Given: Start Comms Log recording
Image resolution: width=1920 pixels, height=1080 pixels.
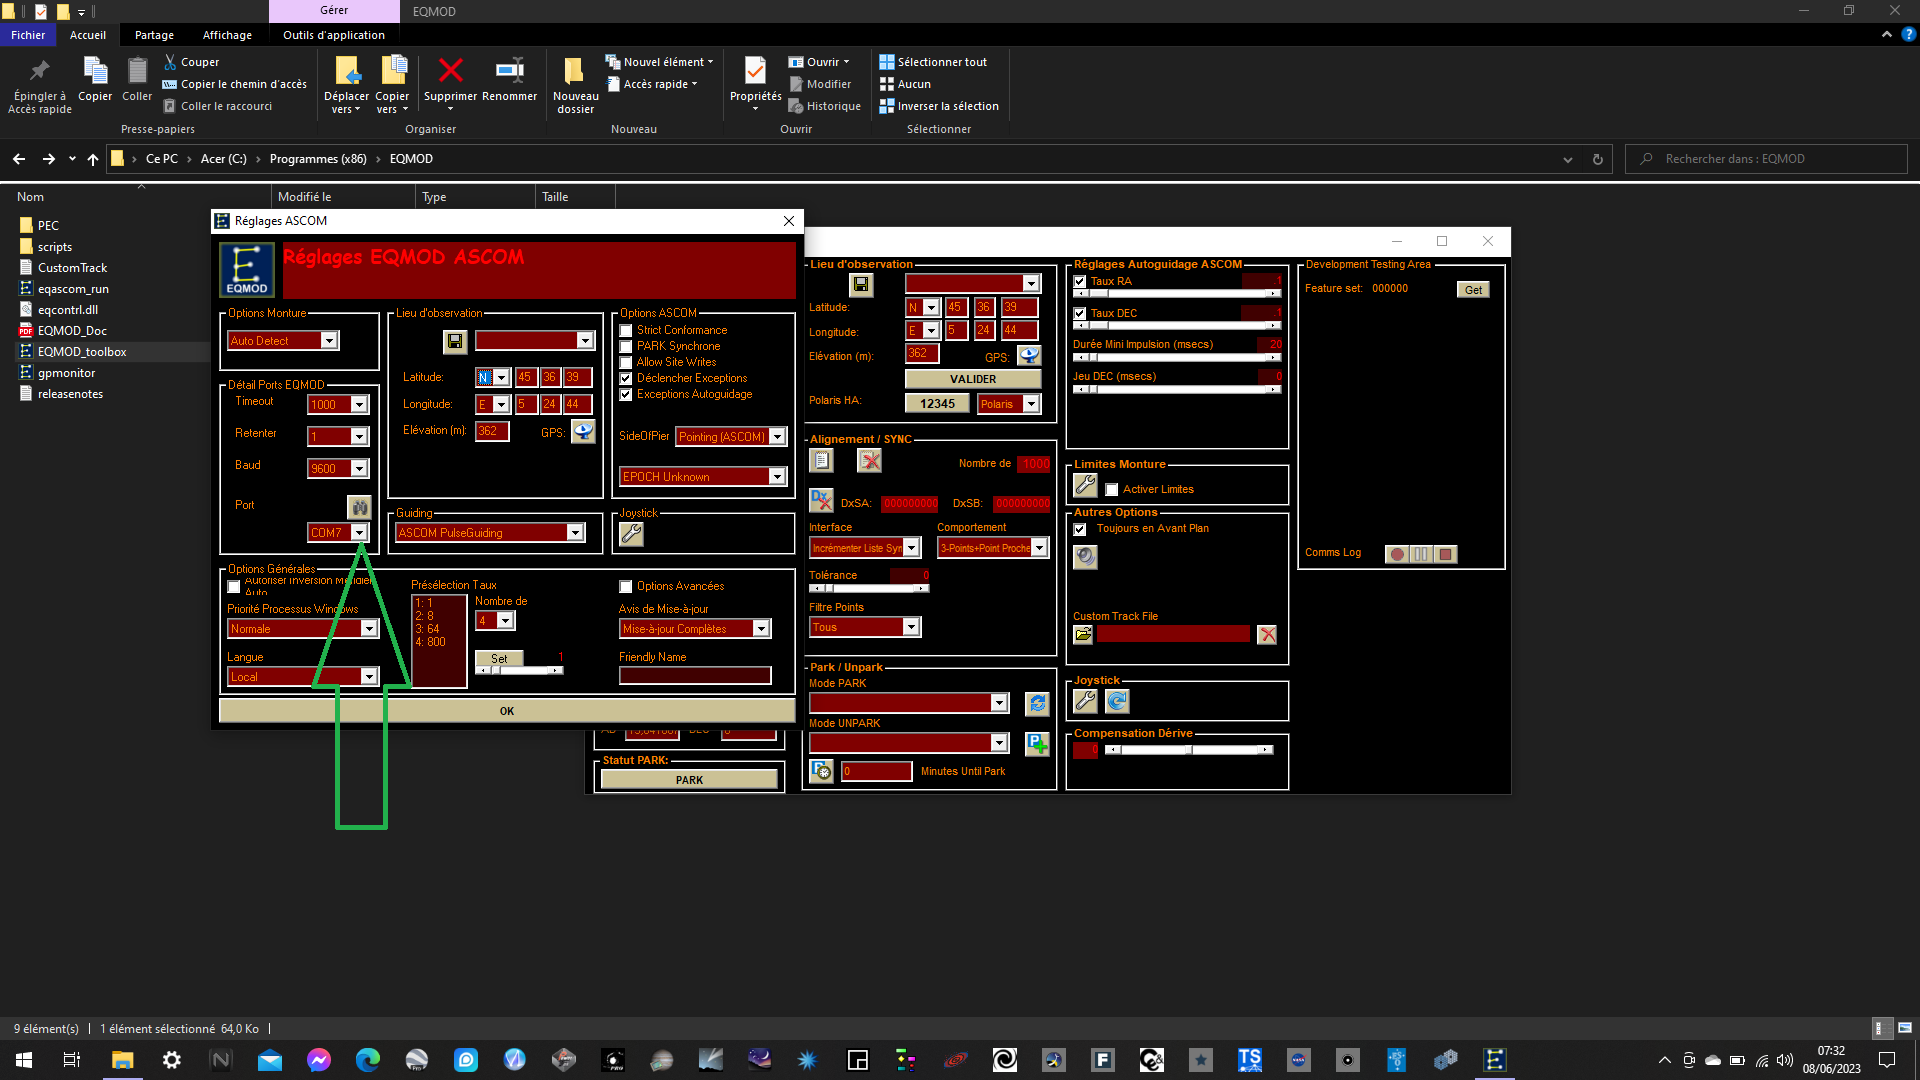Looking at the screenshot, I should [x=1397, y=554].
